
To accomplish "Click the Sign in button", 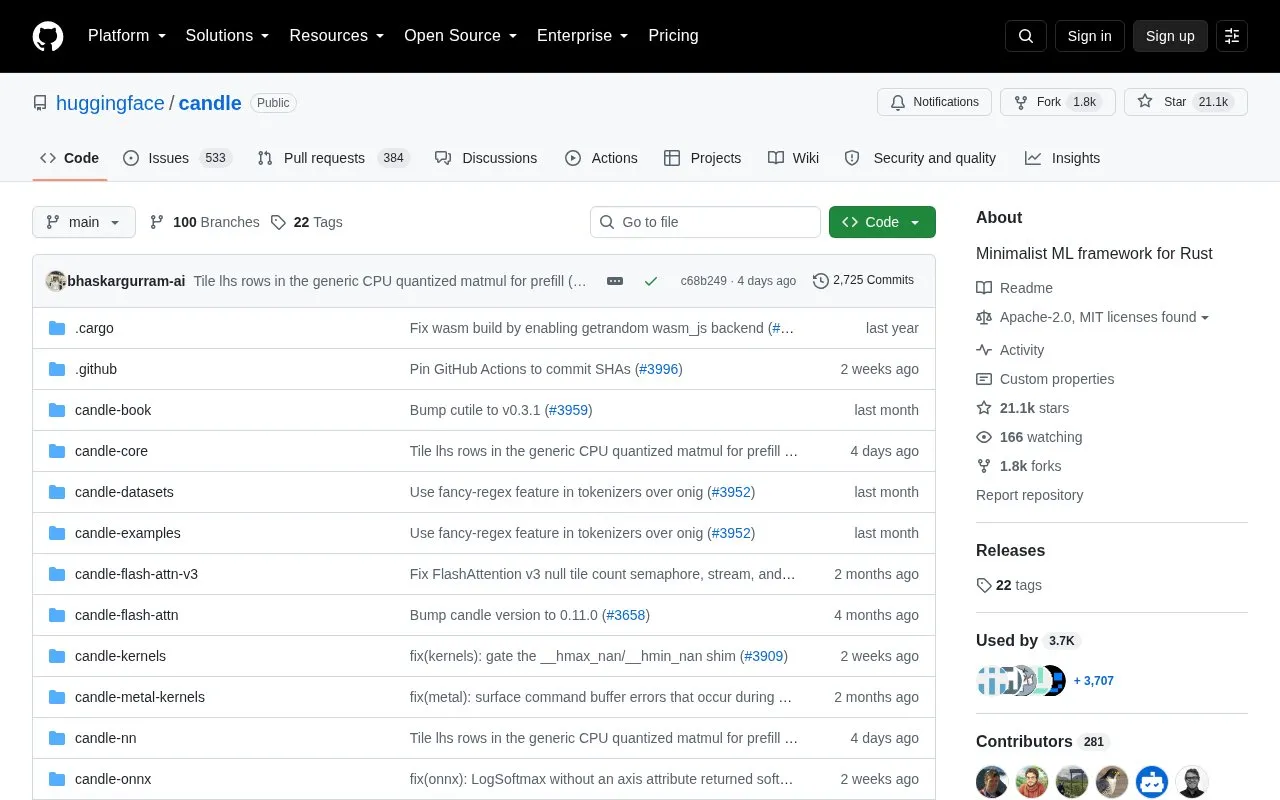I will coord(1090,36).
